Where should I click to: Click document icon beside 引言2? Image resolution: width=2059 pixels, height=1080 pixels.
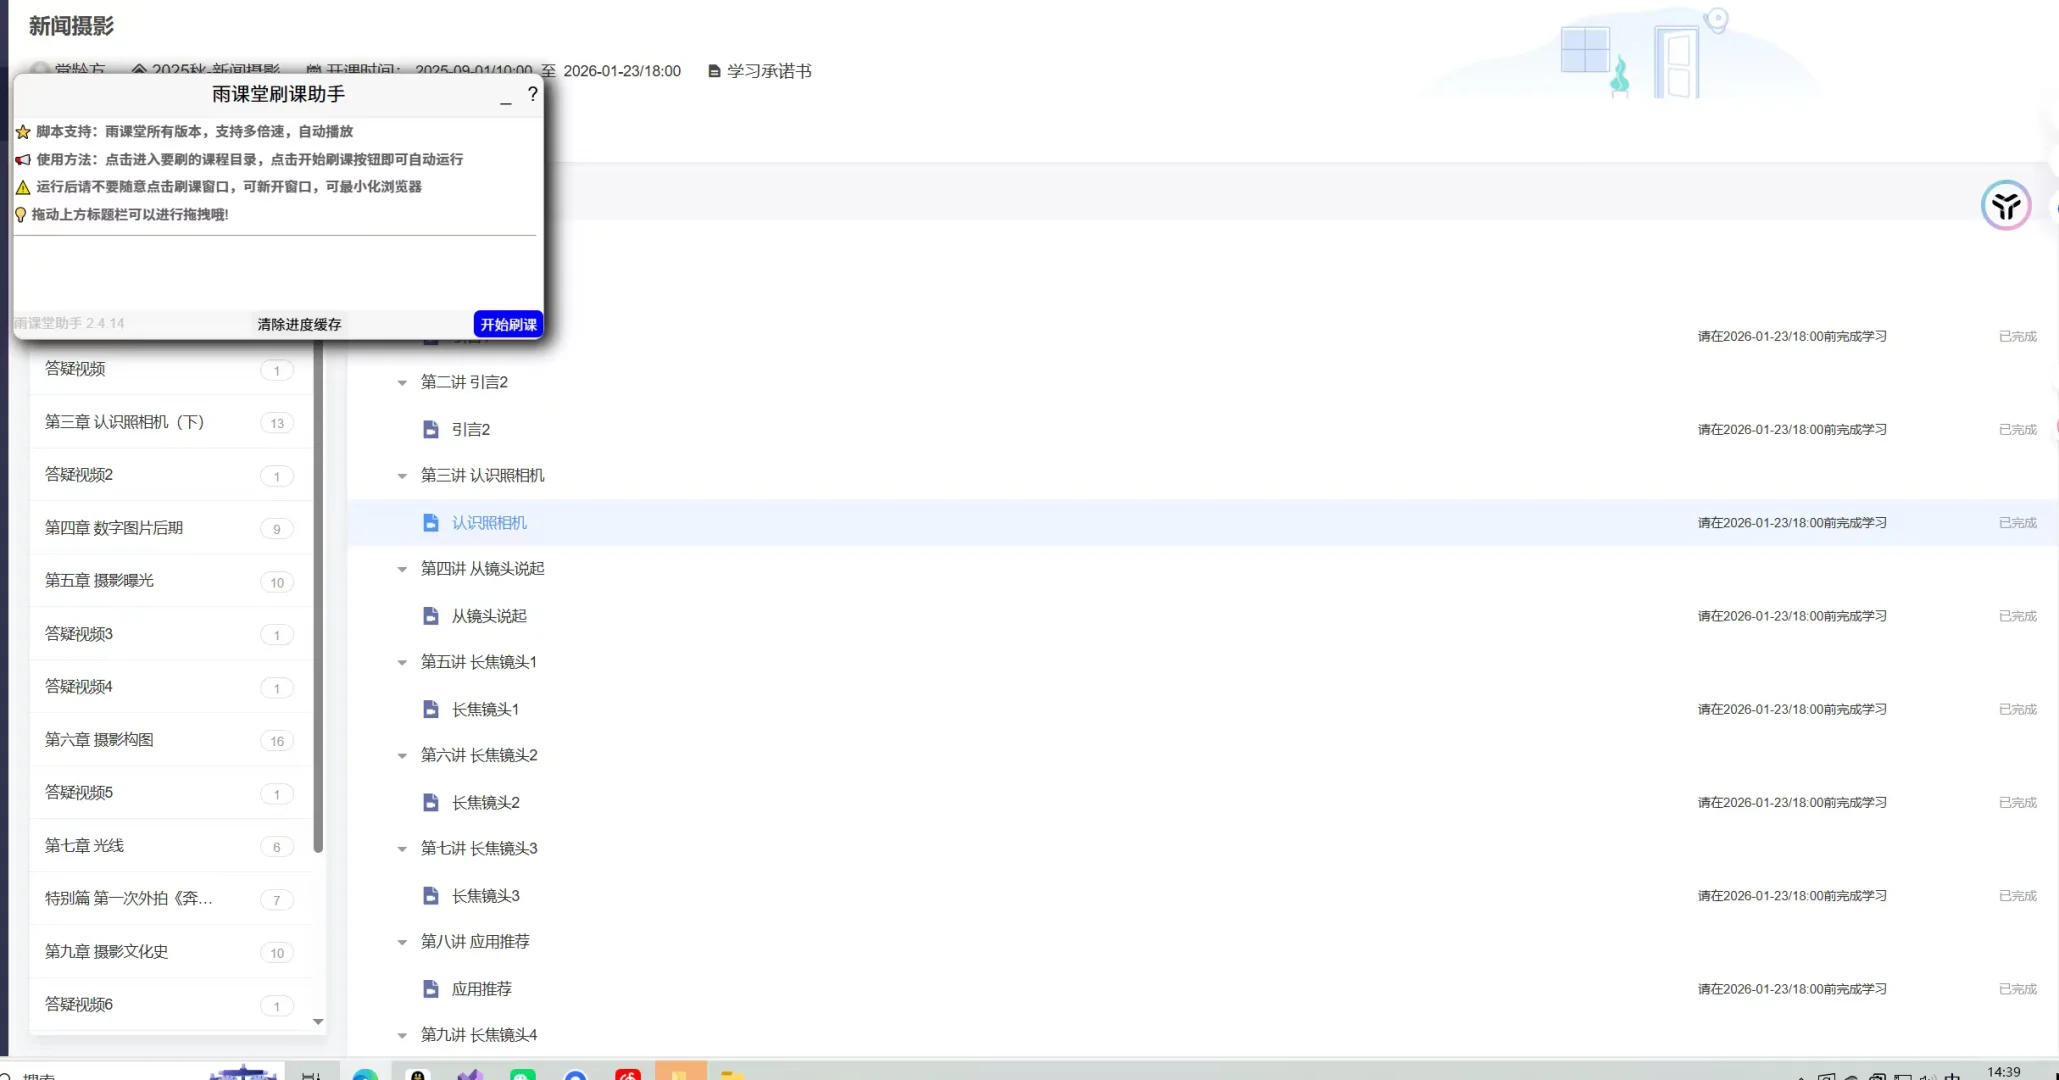(x=431, y=430)
